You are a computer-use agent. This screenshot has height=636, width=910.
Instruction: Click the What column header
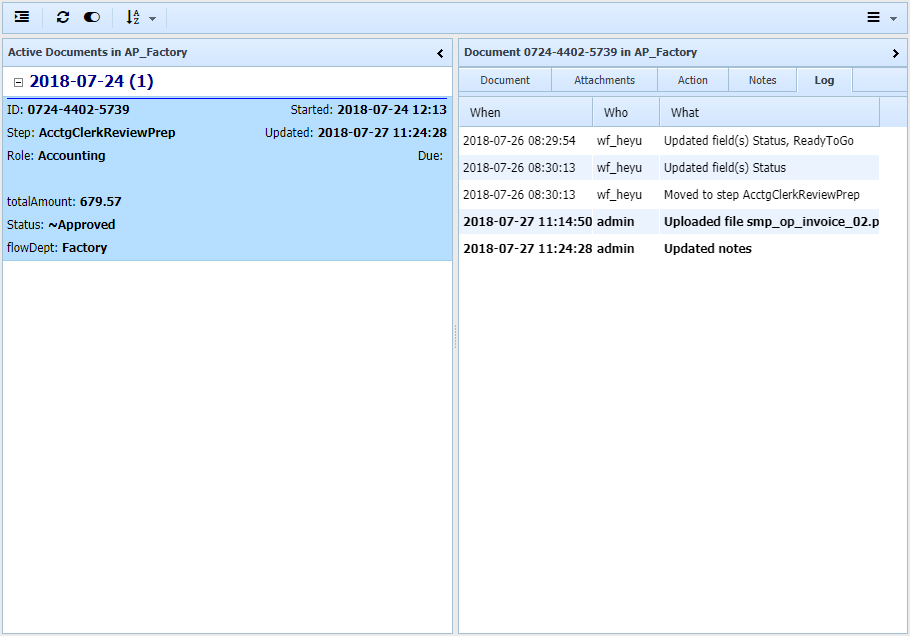pyautogui.click(x=768, y=112)
